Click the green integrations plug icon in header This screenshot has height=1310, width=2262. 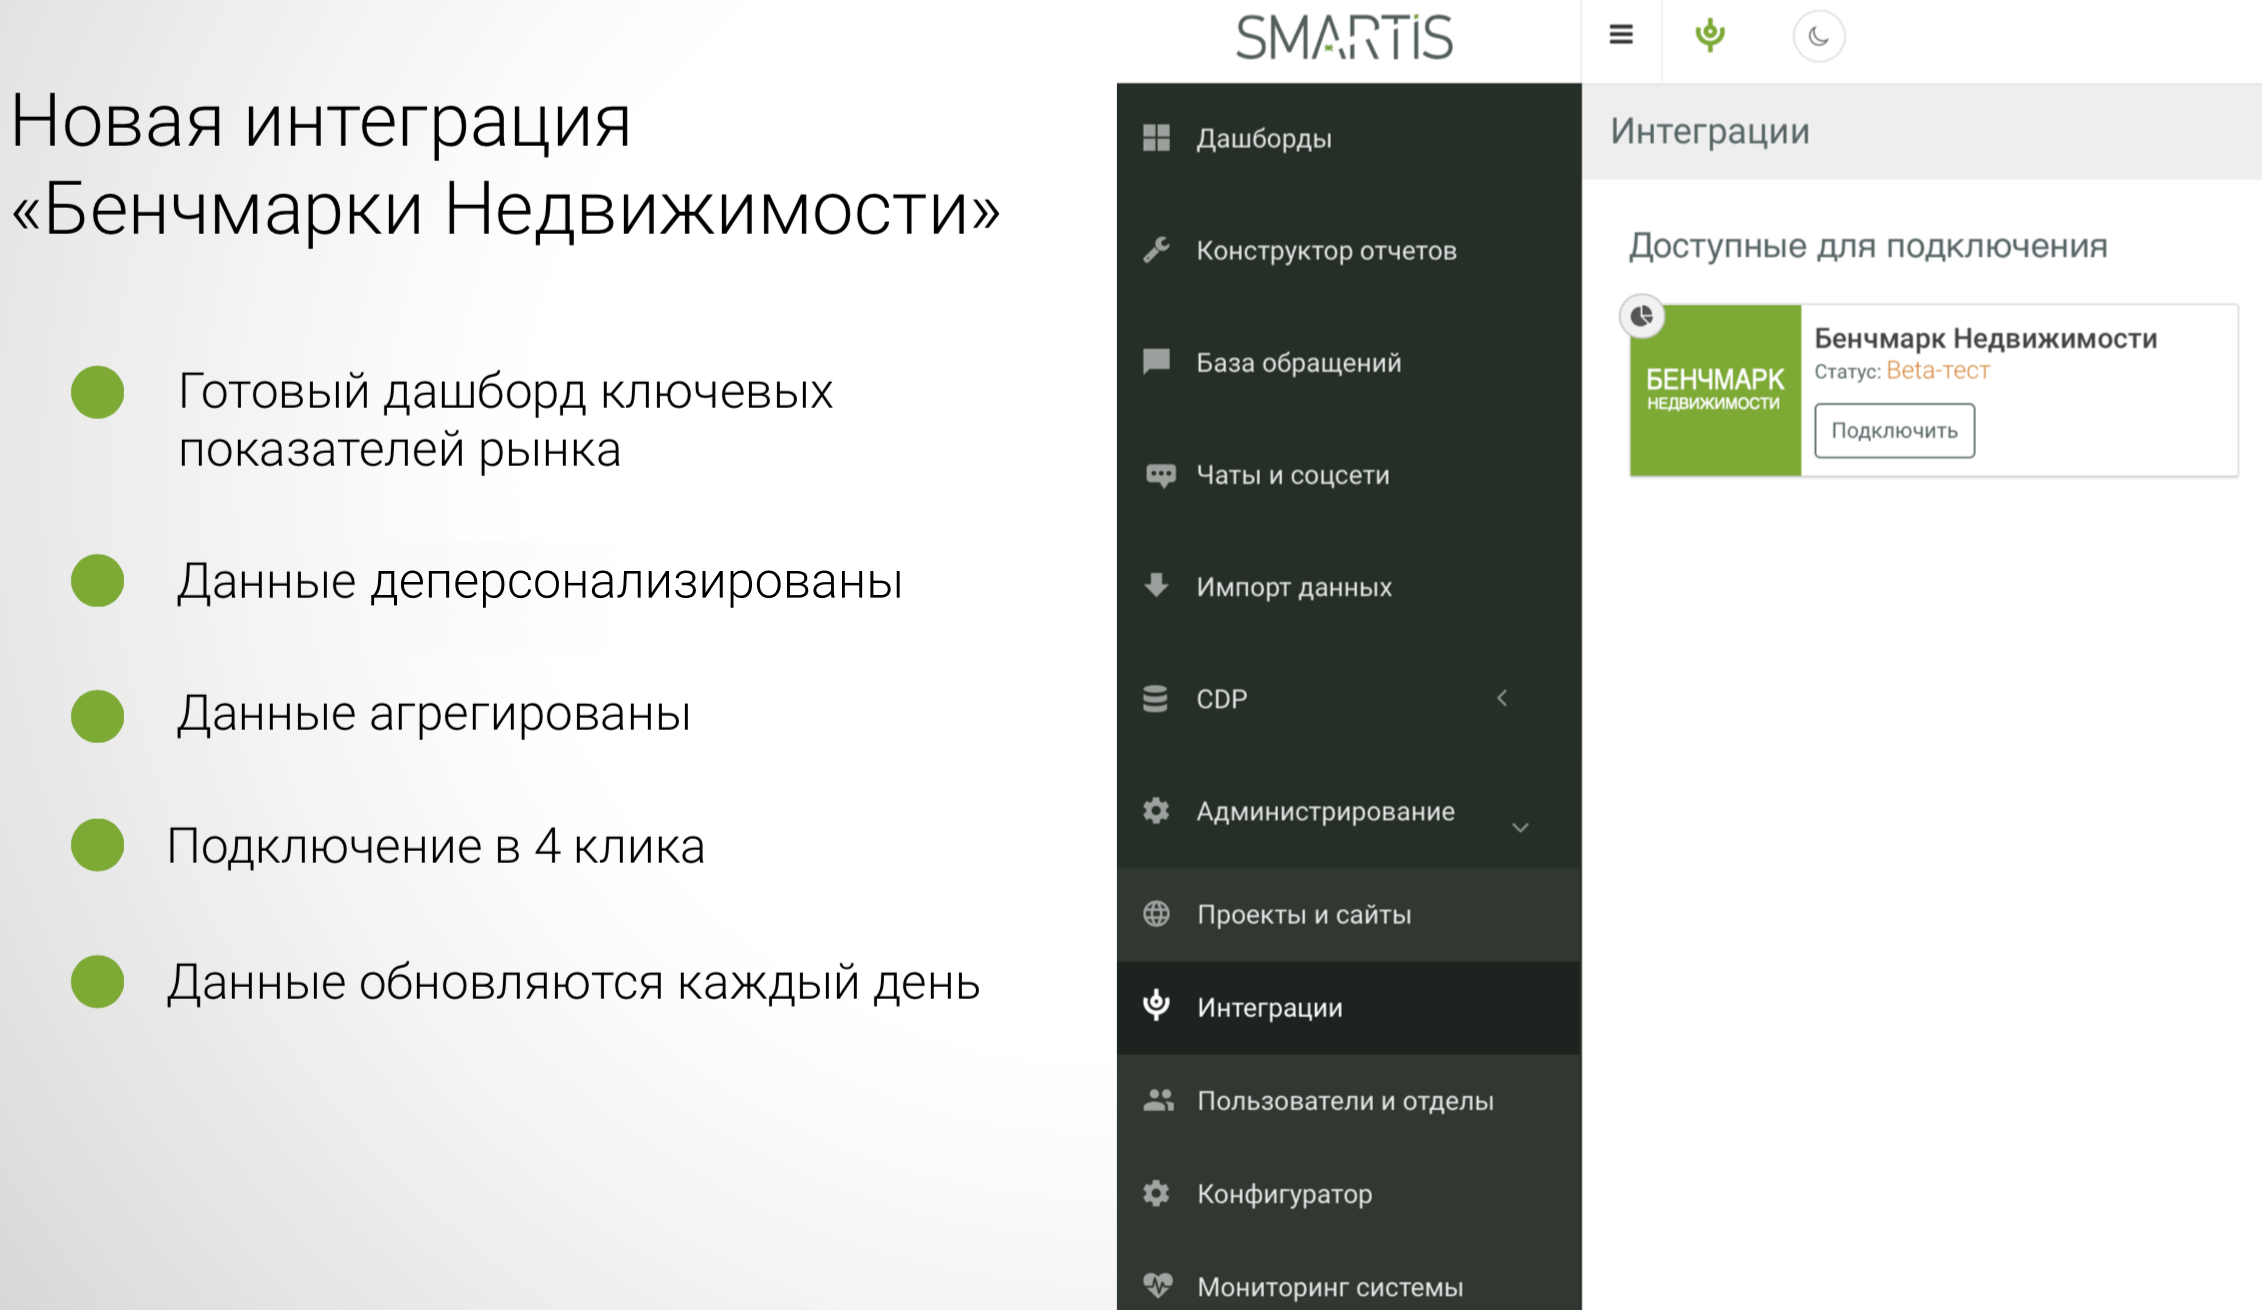[1710, 36]
